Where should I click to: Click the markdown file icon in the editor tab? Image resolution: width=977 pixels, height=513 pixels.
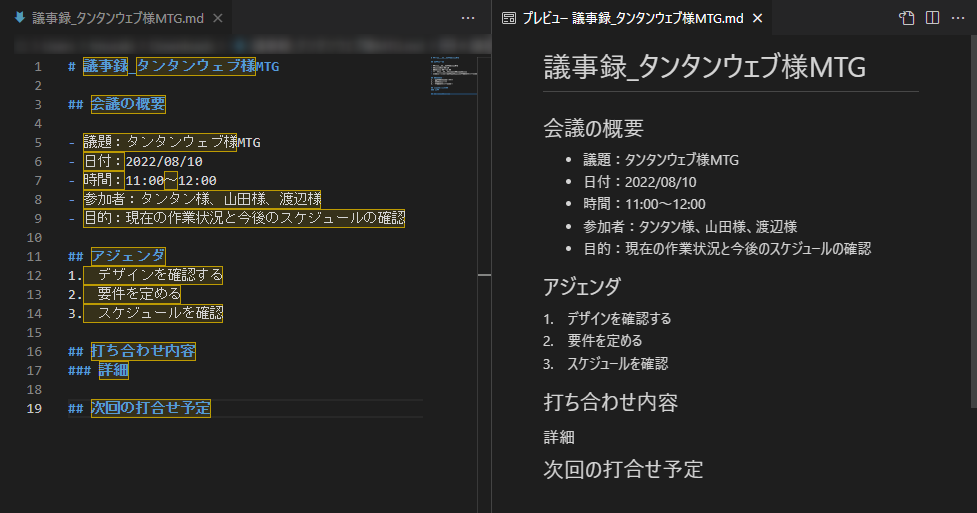click(19, 17)
